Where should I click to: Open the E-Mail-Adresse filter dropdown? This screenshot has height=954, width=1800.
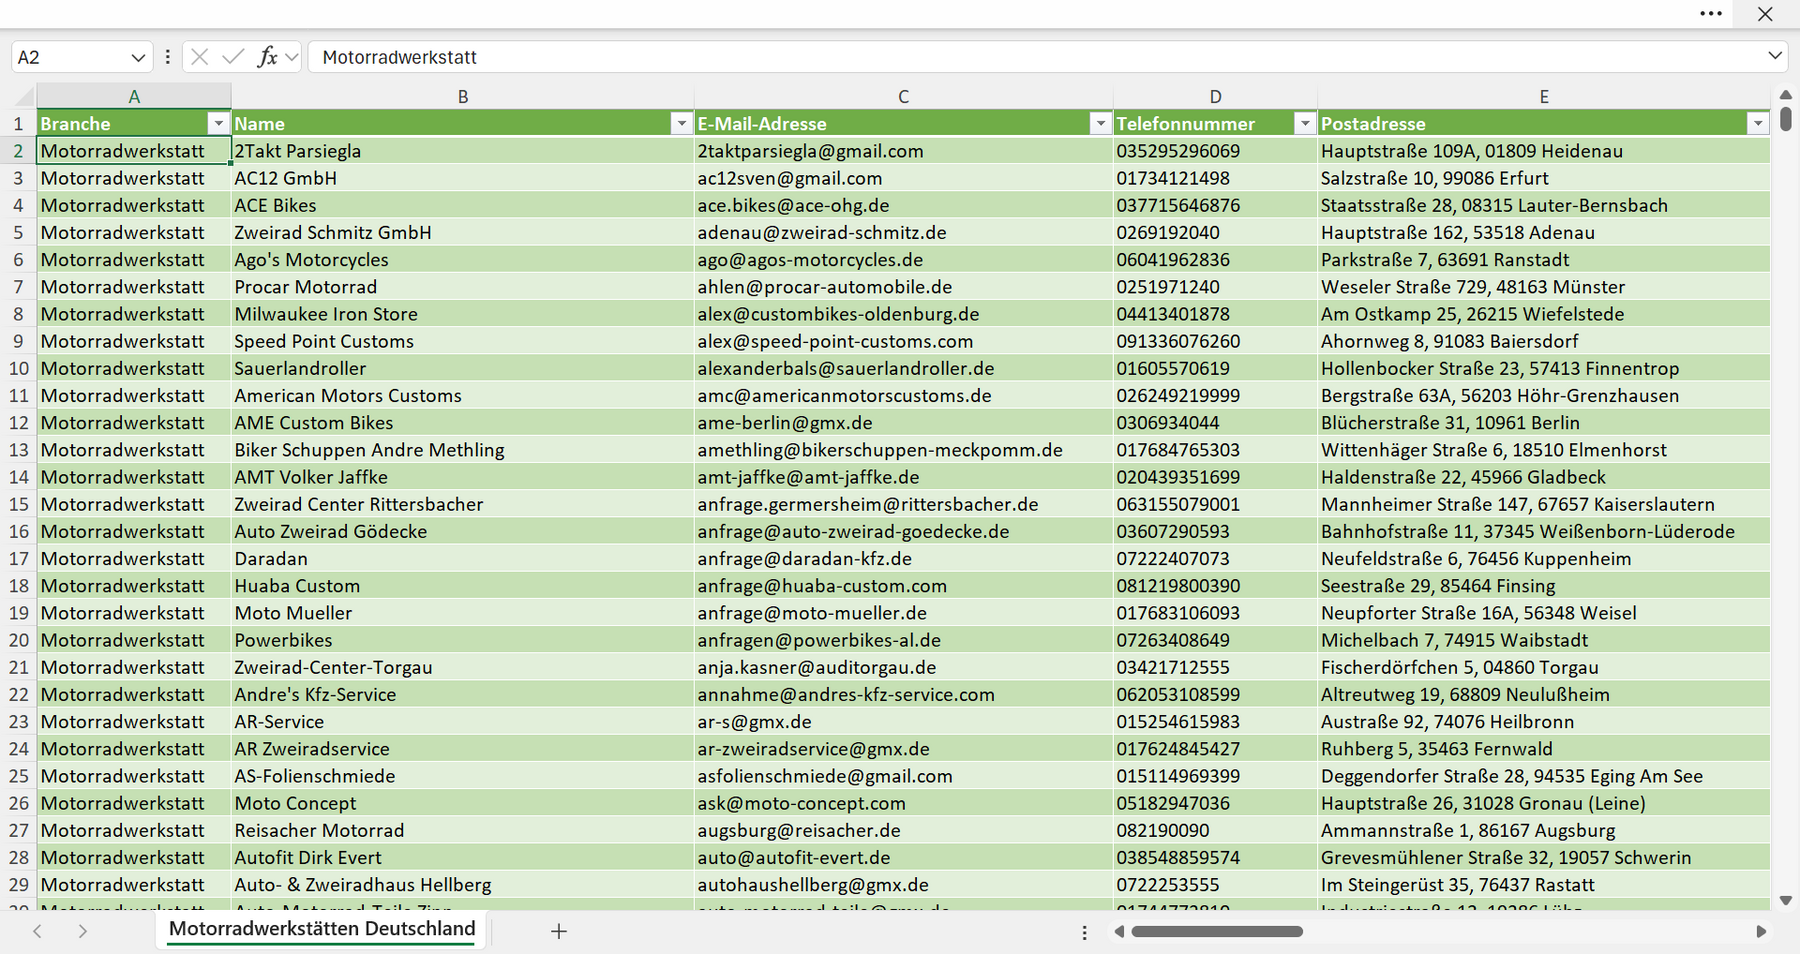click(x=1100, y=123)
